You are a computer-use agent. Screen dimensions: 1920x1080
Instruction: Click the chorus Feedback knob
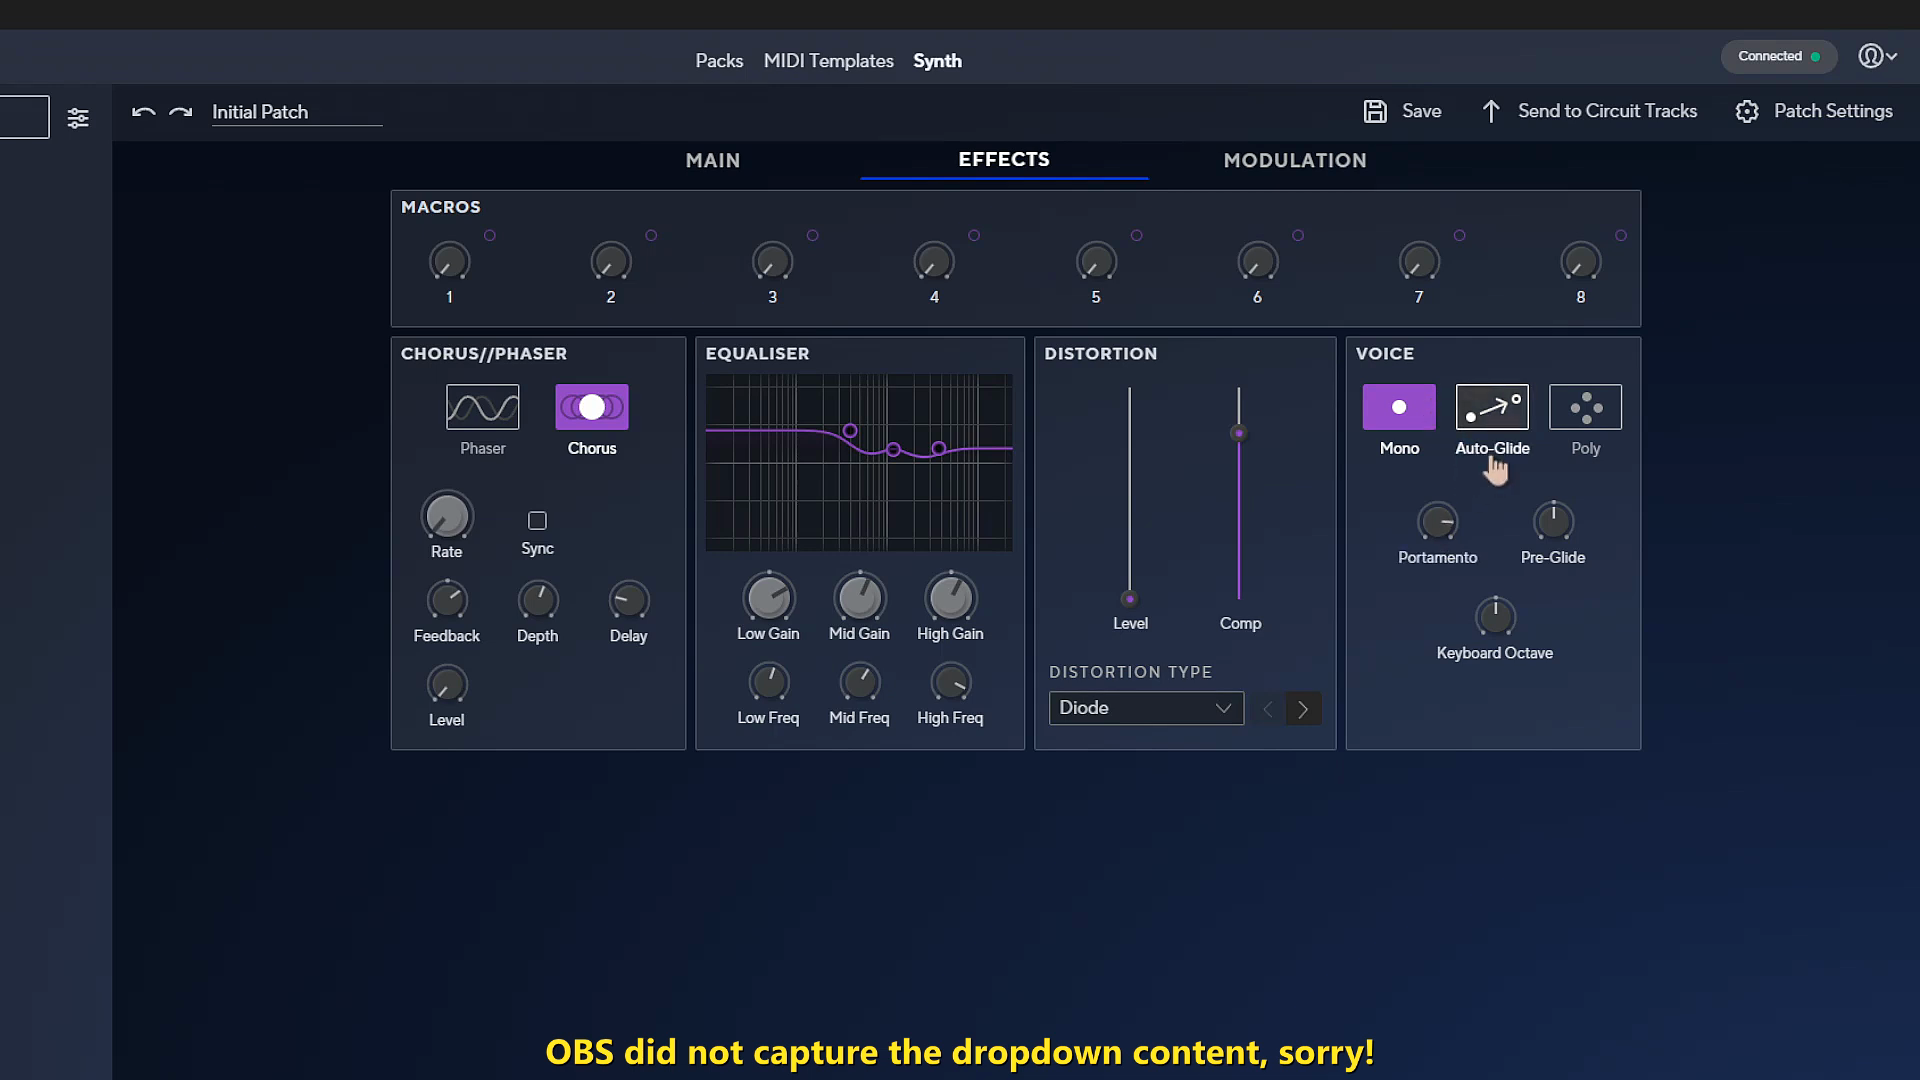(447, 600)
